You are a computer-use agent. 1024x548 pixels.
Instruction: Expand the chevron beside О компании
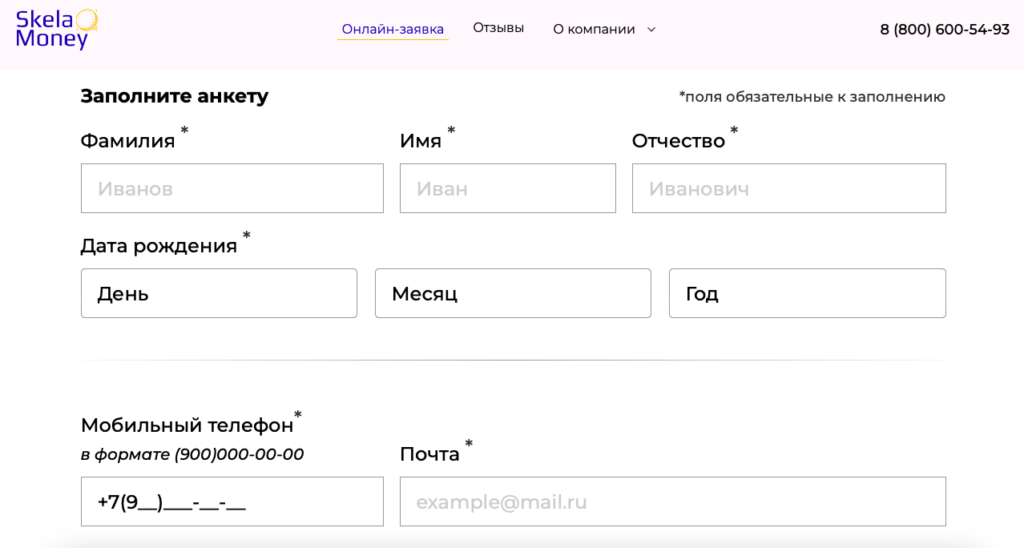click(652, 29)
